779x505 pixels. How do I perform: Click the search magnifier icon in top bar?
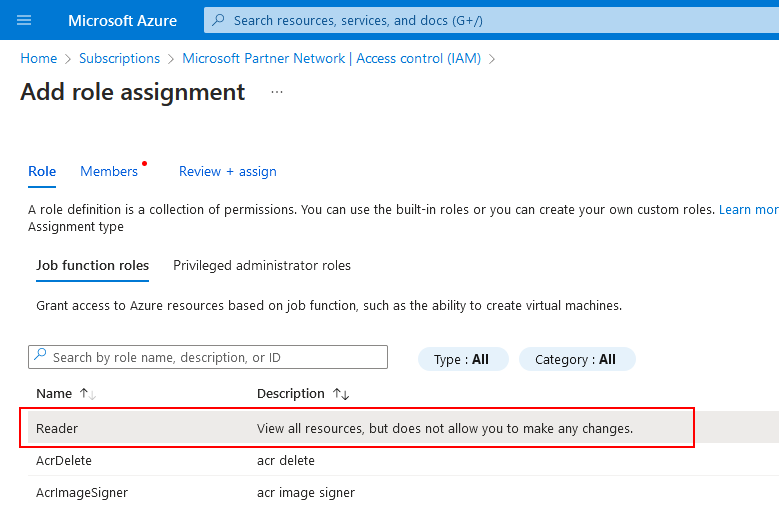218,20
